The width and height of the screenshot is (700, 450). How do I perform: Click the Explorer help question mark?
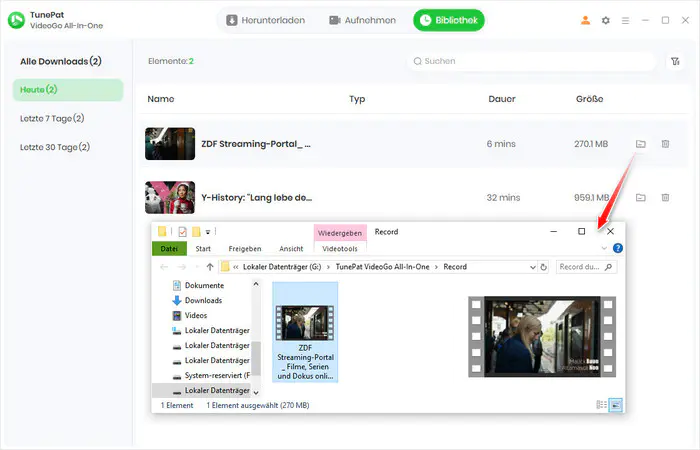point(618,248)
